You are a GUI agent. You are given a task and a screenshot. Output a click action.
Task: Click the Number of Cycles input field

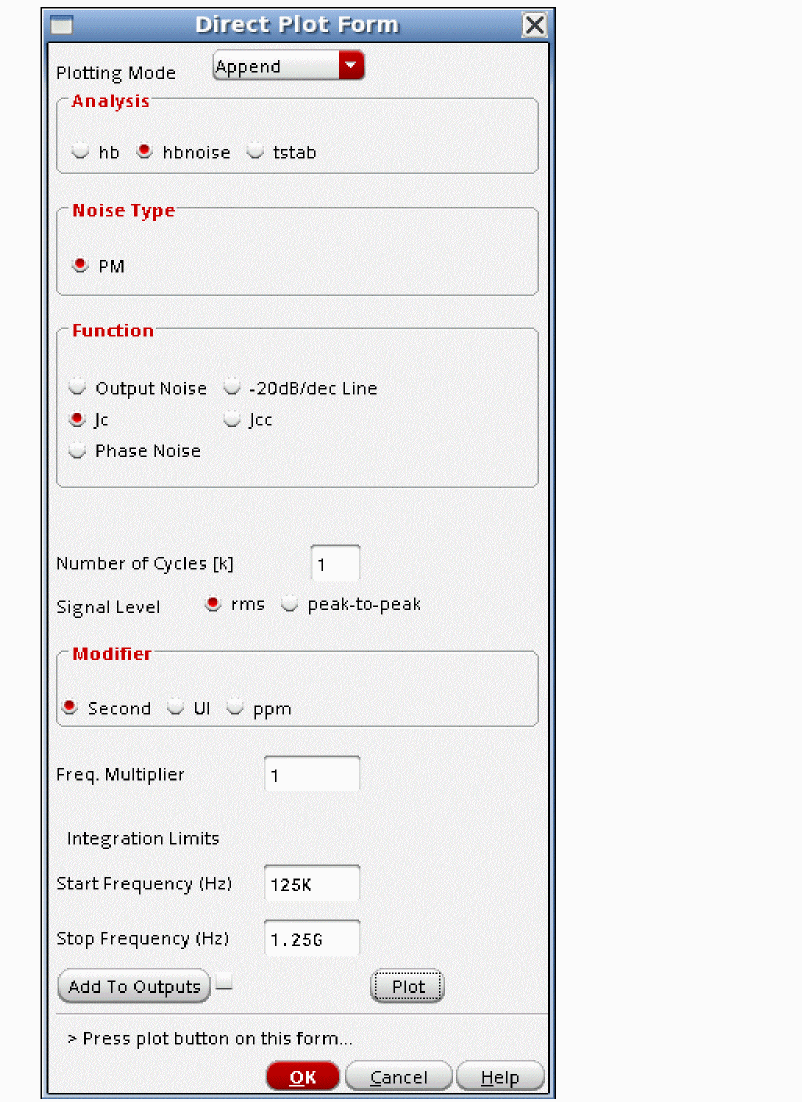[335, 564]
